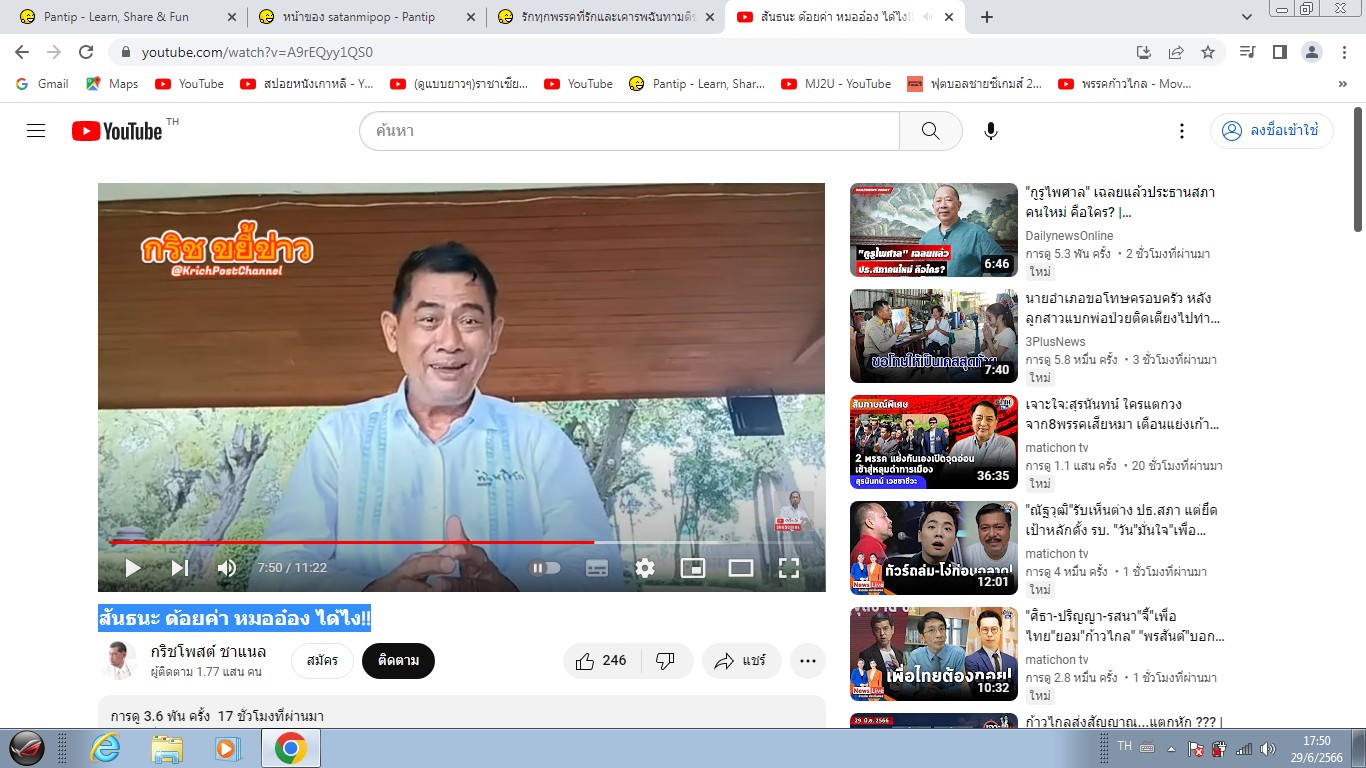
Task: Focus the ค้นหา search box
Action: pyautogui.click(x=630, y=131)
